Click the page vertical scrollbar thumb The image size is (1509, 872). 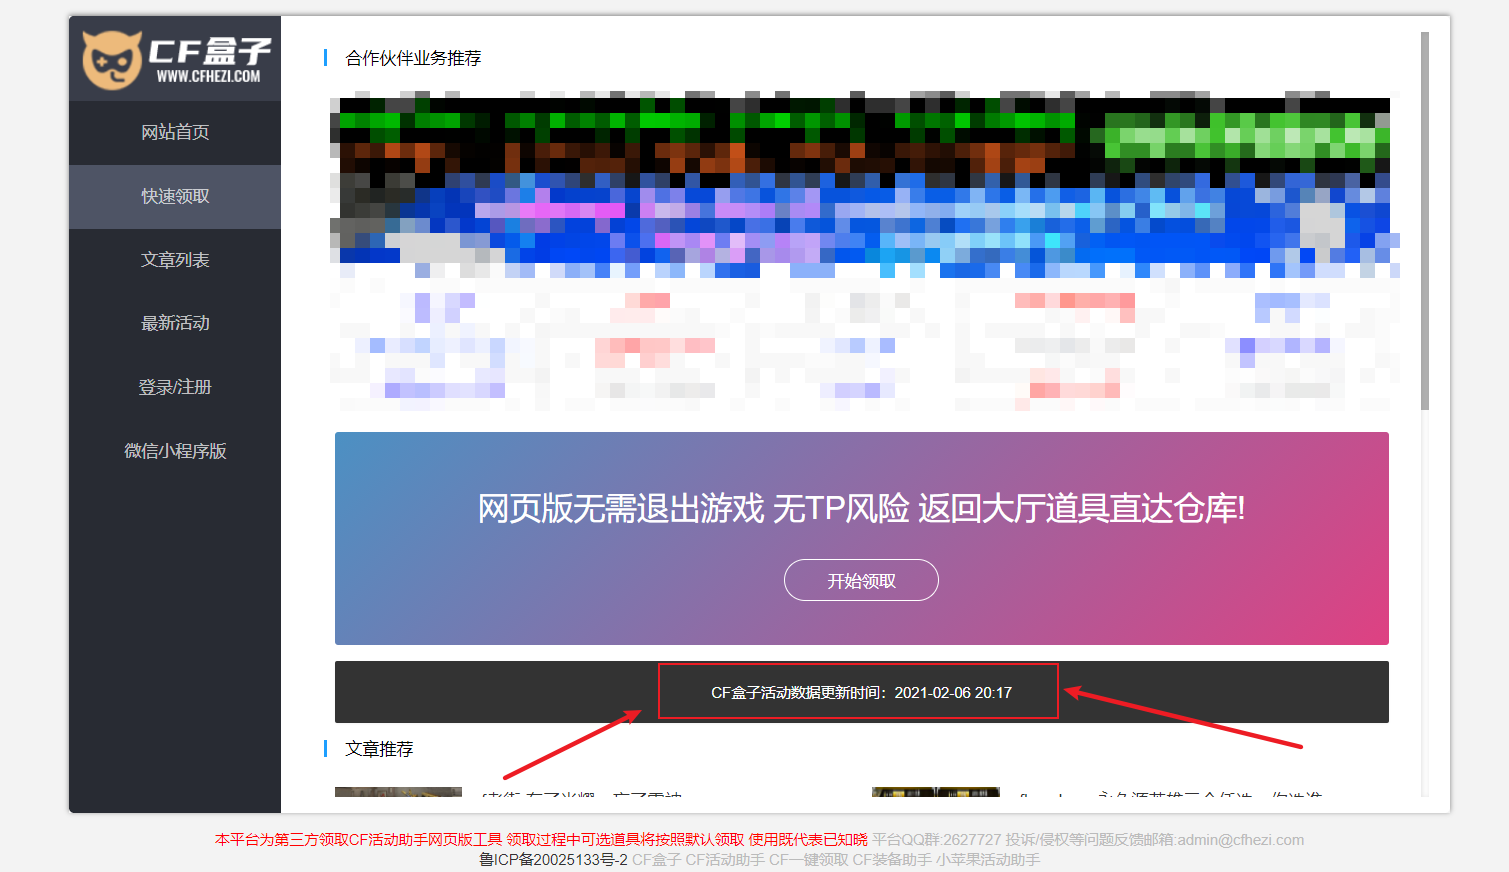click(1424, 220)
